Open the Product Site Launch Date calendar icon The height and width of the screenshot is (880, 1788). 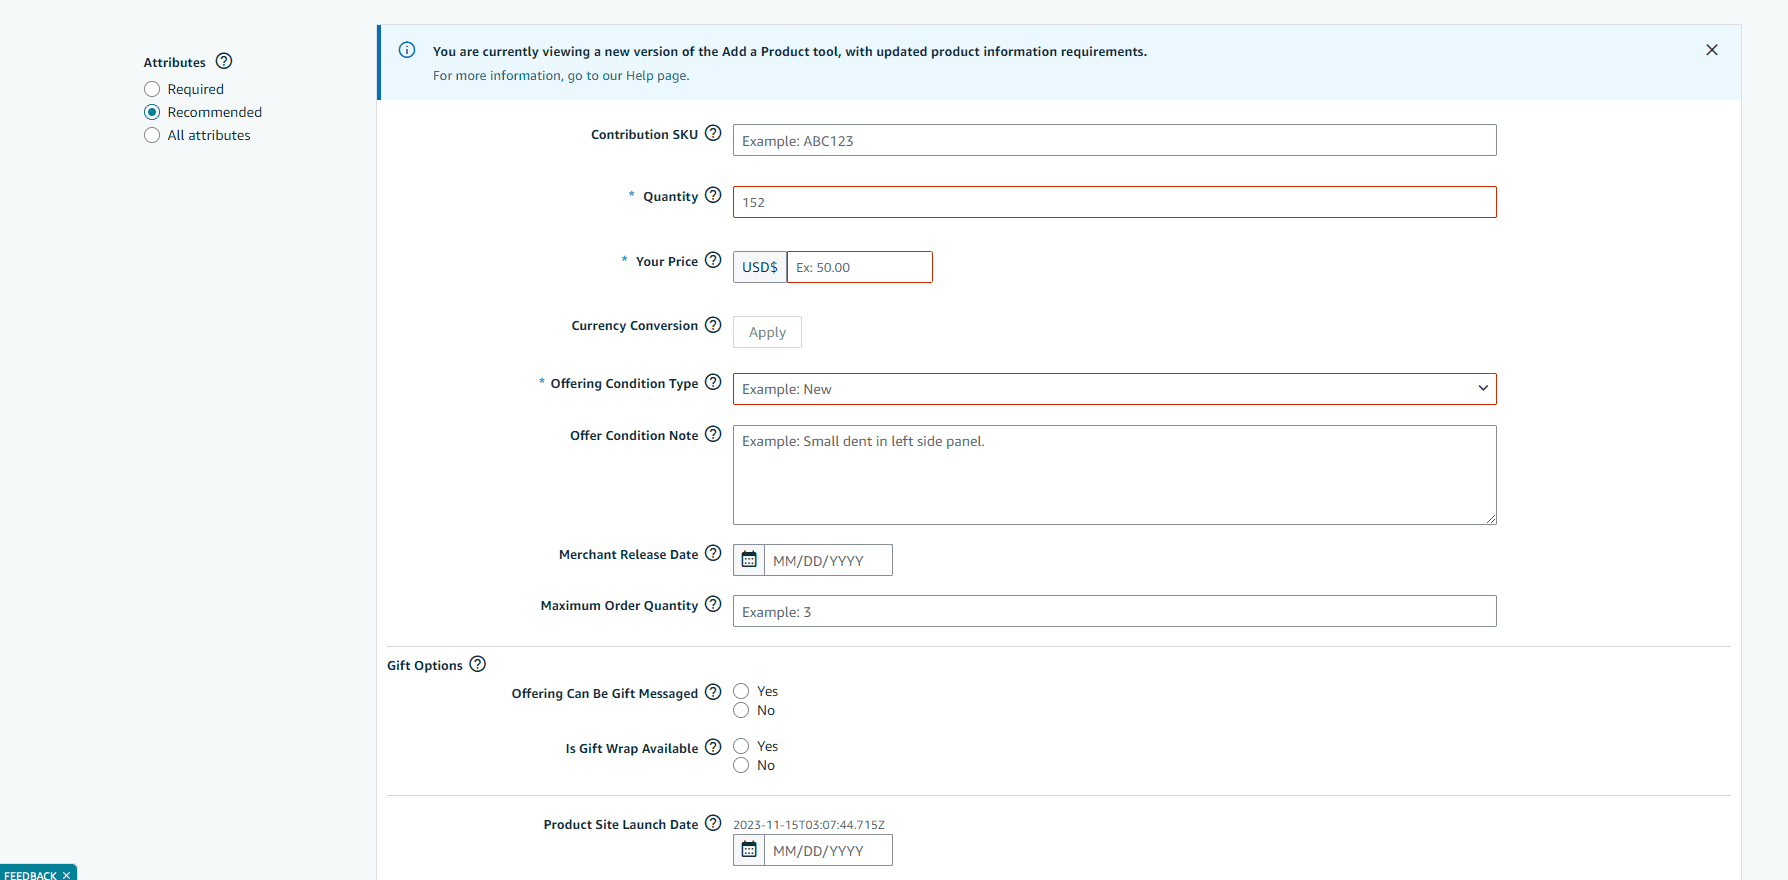[x=749, y=850]
